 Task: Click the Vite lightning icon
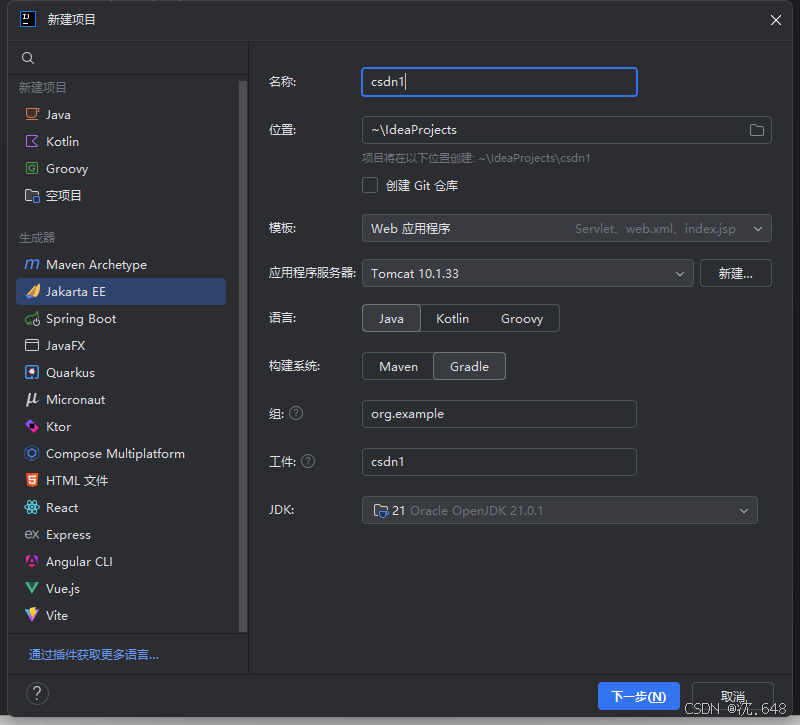pos(32,615)
